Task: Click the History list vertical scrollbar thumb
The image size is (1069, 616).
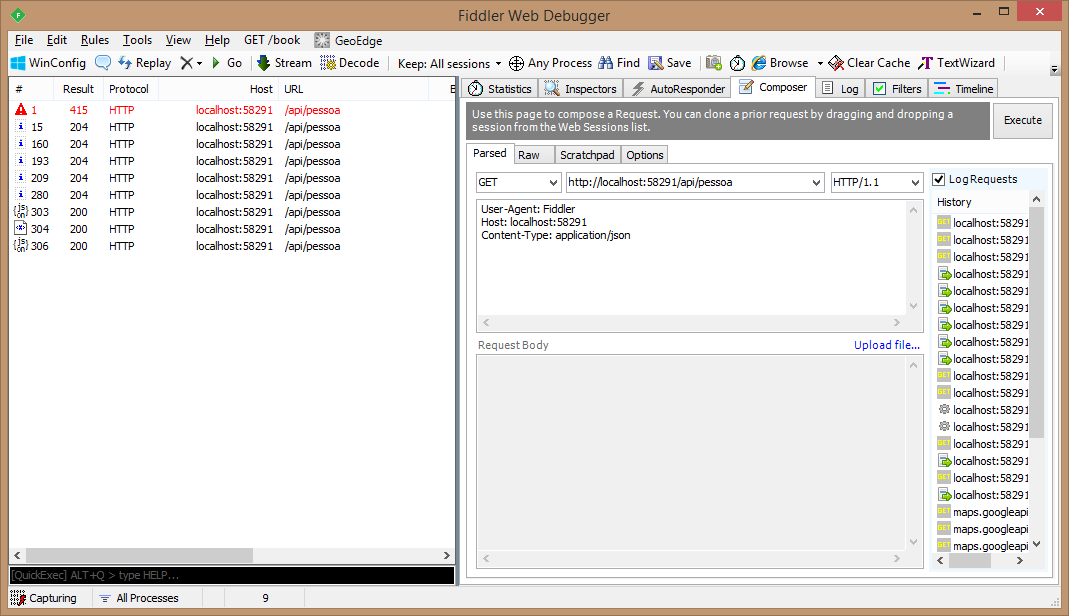Action: 1036,323
